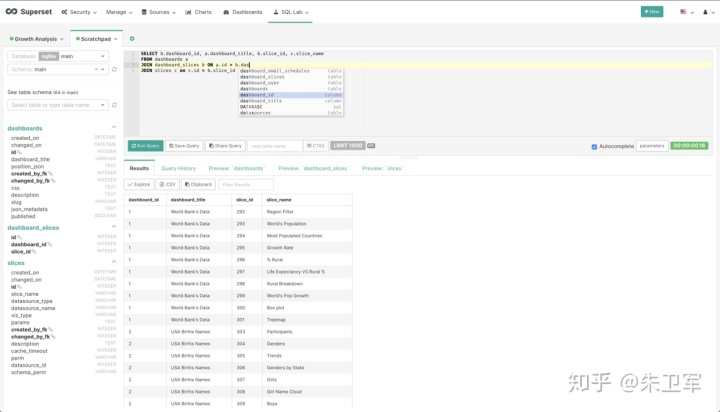
Task: Choose dashboard_slices table autocomplete suggestion
Action: [x=291, y=77]
